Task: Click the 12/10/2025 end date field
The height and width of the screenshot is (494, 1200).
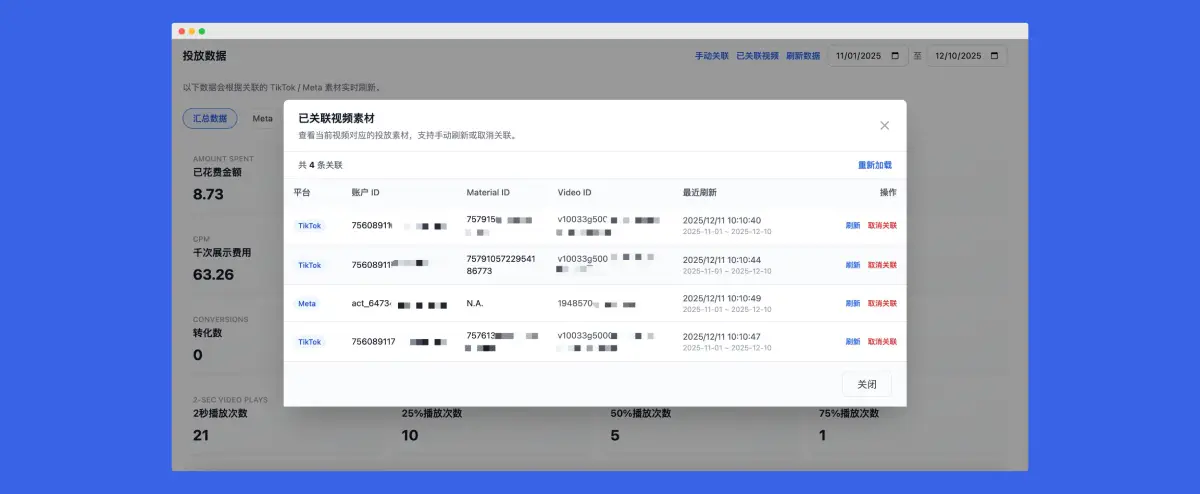Action: point(967,56)
